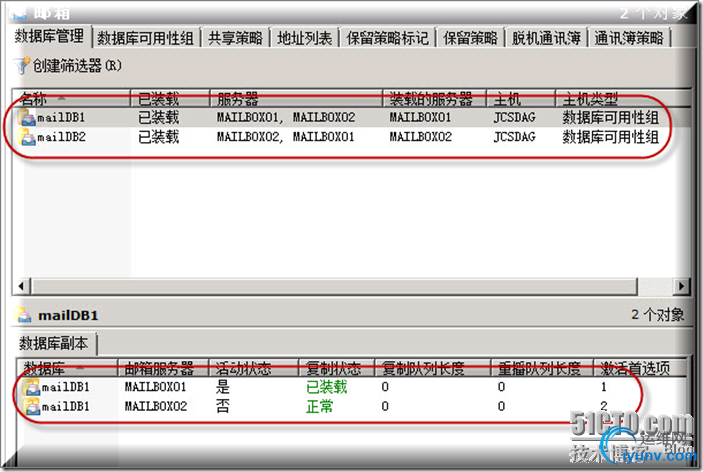The height and width of the screenshot is (472, 703).
Task: Click left arrow of horizontal scrollbar
Action: pyautogui.click(x=22, y=286)
